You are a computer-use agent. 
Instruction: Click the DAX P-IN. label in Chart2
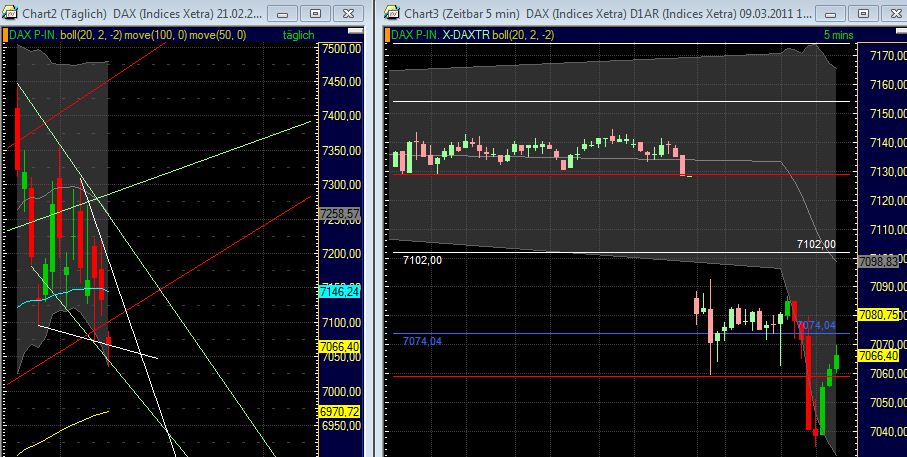[x=34, y=35]
